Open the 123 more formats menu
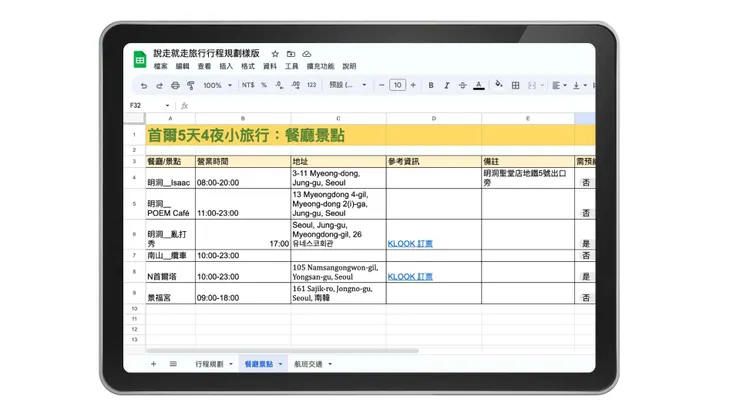Screen dimensions: 740x416 (x=311, y=85)
